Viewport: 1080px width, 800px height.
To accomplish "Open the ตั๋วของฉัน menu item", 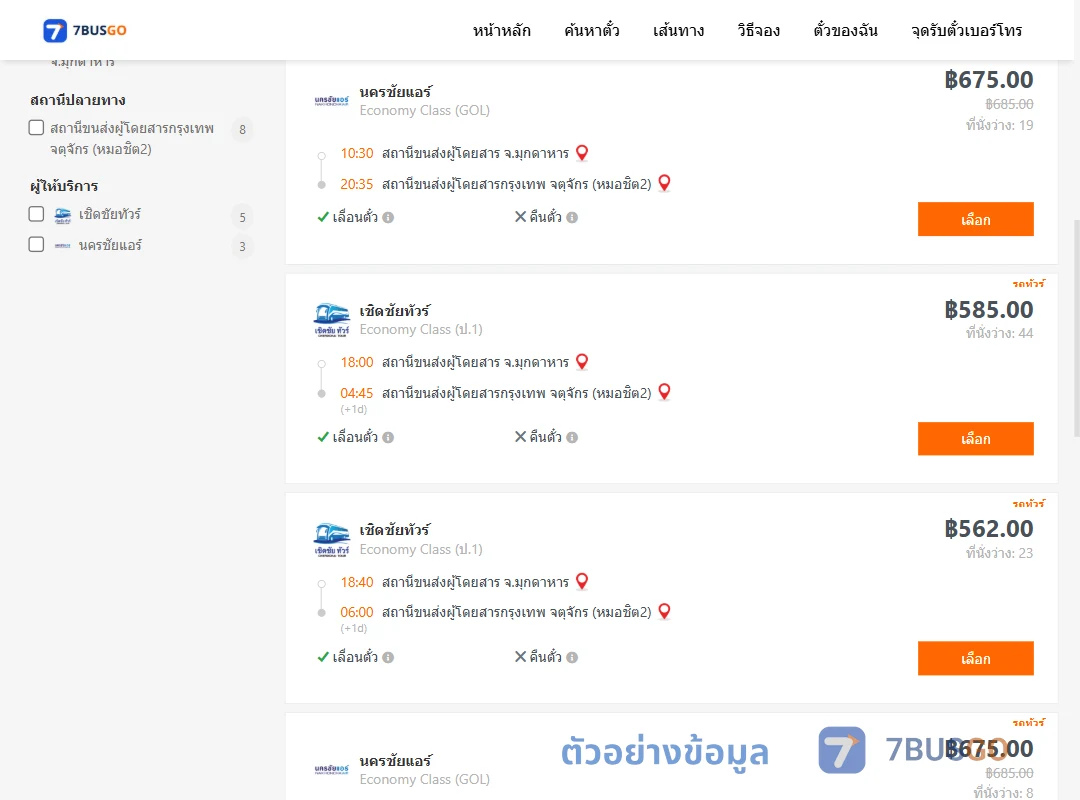I will pyautogui.click(x=845, y=30).
